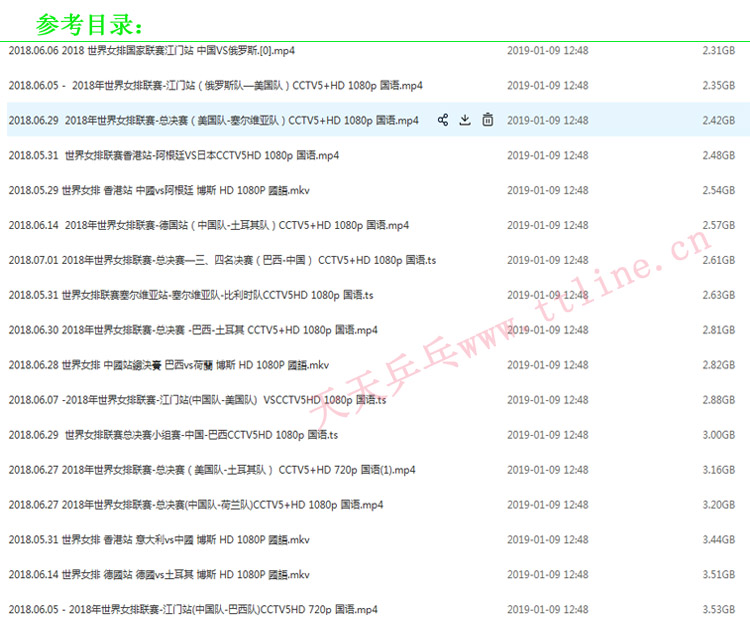Click the delete trash icon in highlighted row

coord(487,120)
